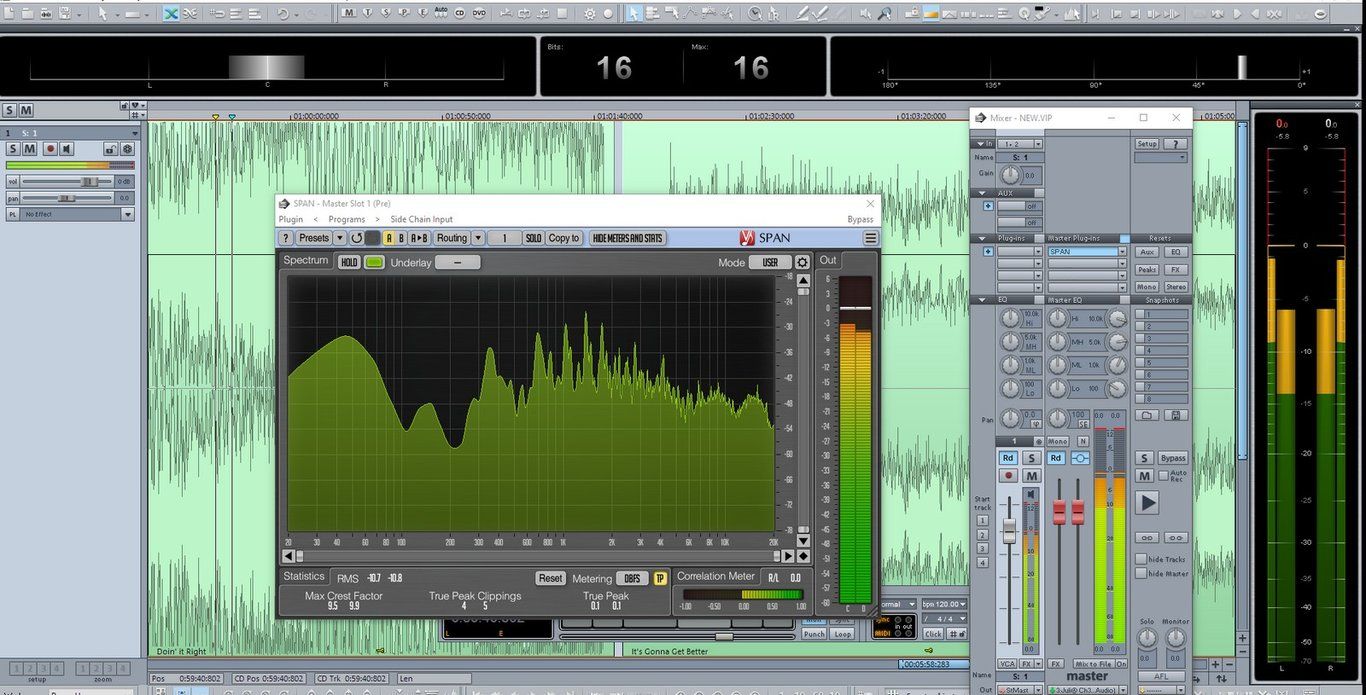Click mixer play button
Image resolution: width=1366 pixels, height=695 pixels.
[1148, 503]
